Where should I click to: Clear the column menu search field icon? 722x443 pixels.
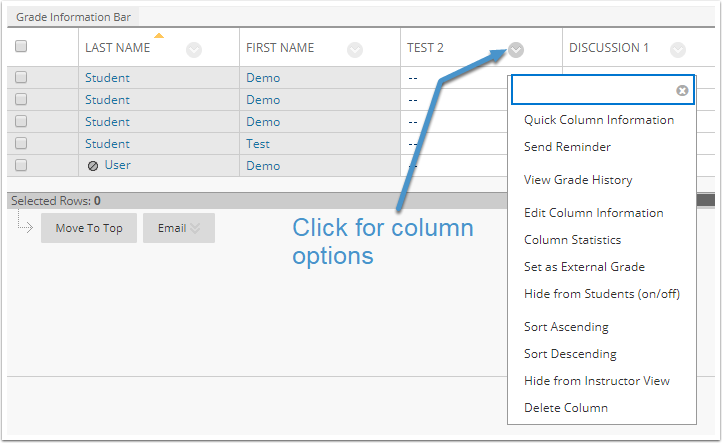pos(682,90)
